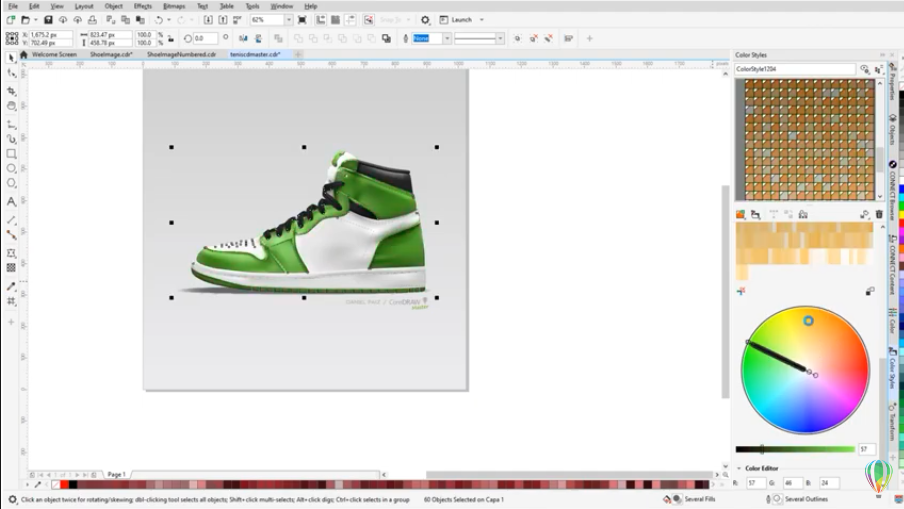Select the Pick tool
The image size is (904, 509).
11,58
